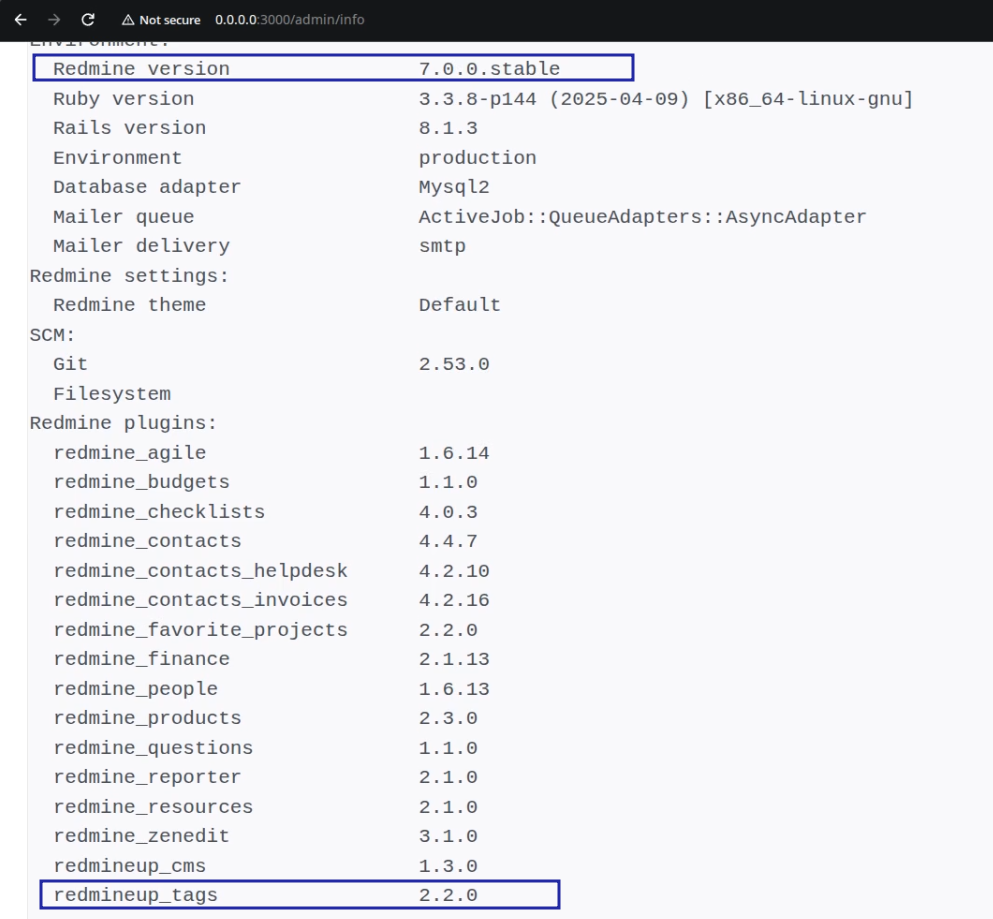Click the 'Ruby version' label
The height and width of the screenshot is (919, 993).
click(123, 99)
